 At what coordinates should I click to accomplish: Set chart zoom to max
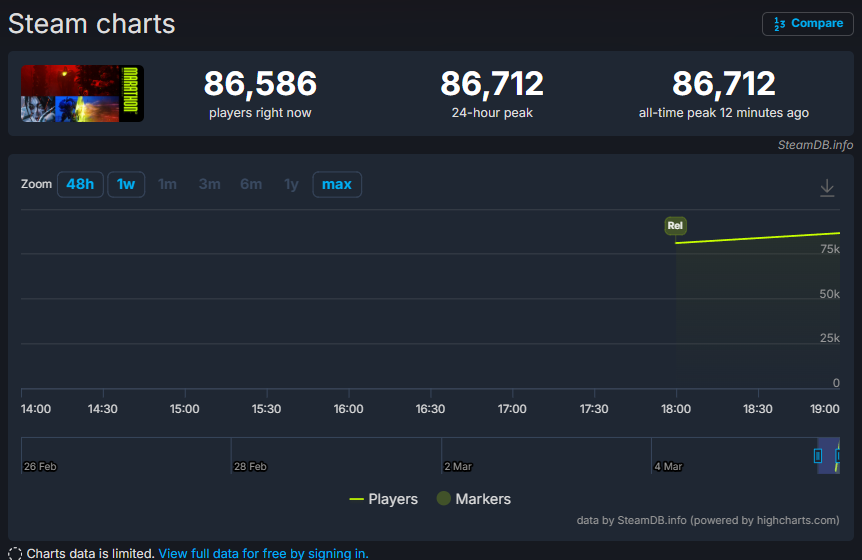click(x=337, y=184)
